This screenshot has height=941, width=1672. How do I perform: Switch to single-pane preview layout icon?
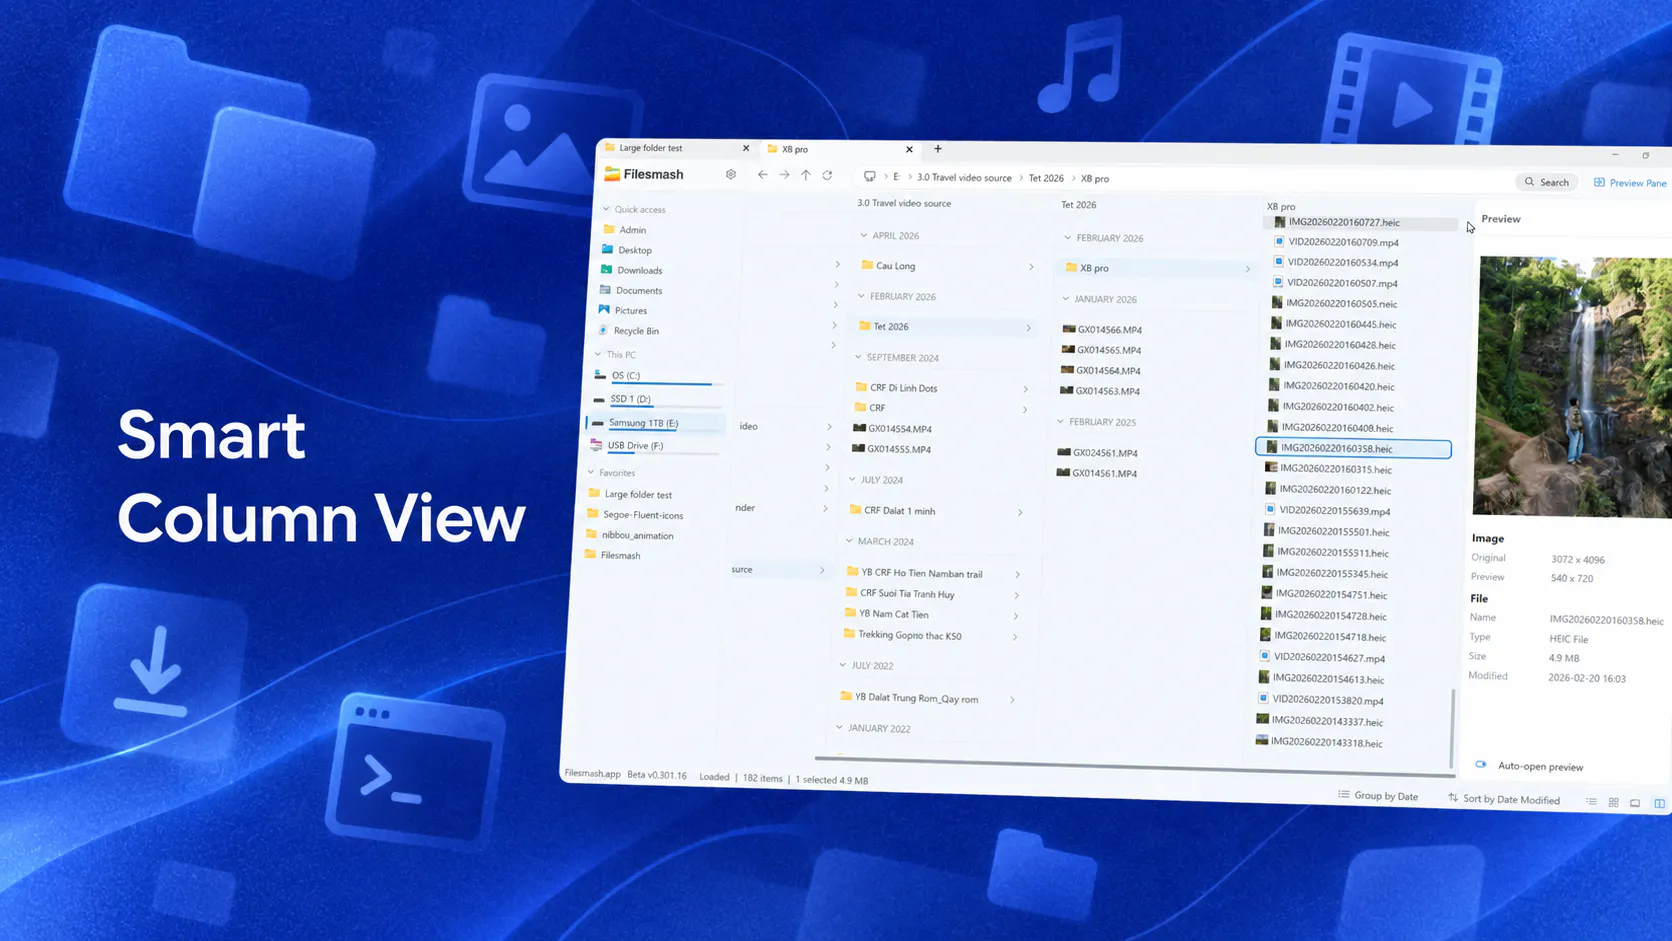coord(1635,803)
